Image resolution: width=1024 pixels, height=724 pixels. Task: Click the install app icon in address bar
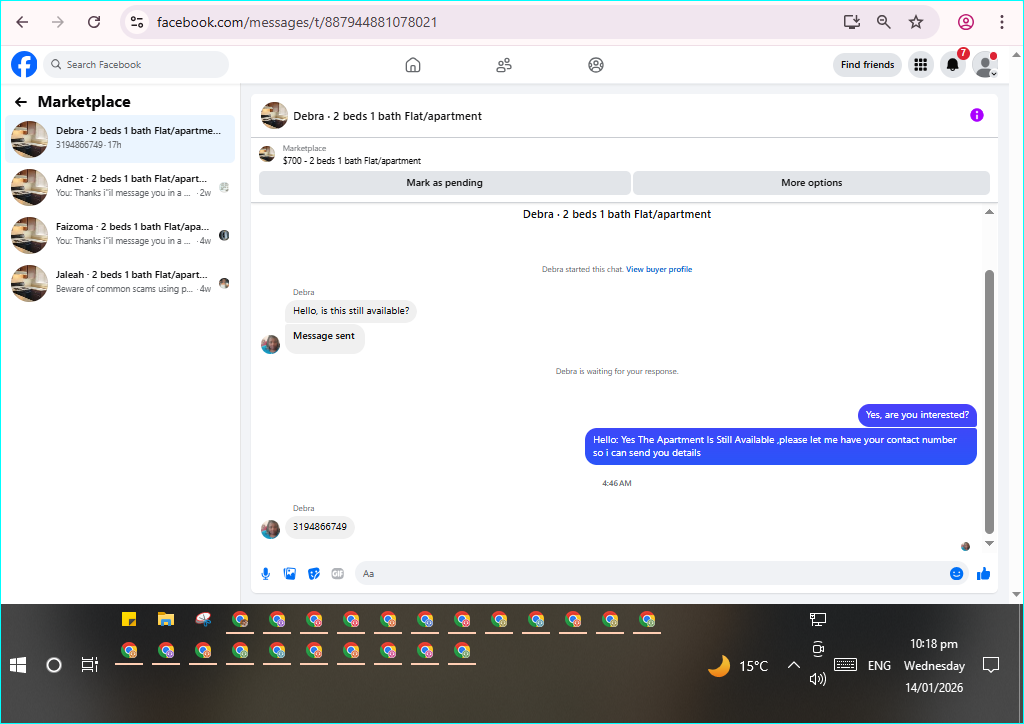click(x=852, y=22)
